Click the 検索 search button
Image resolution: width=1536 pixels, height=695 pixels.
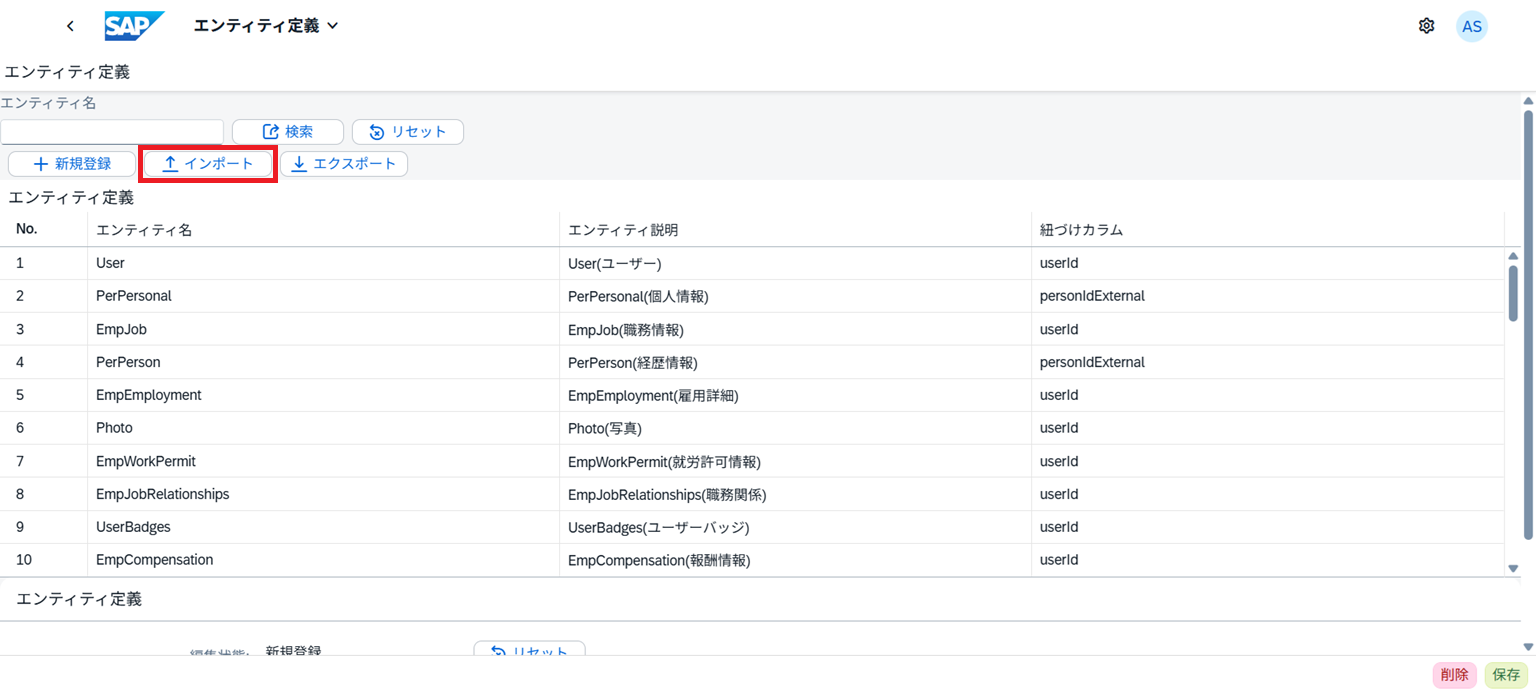tap(288, 132)
